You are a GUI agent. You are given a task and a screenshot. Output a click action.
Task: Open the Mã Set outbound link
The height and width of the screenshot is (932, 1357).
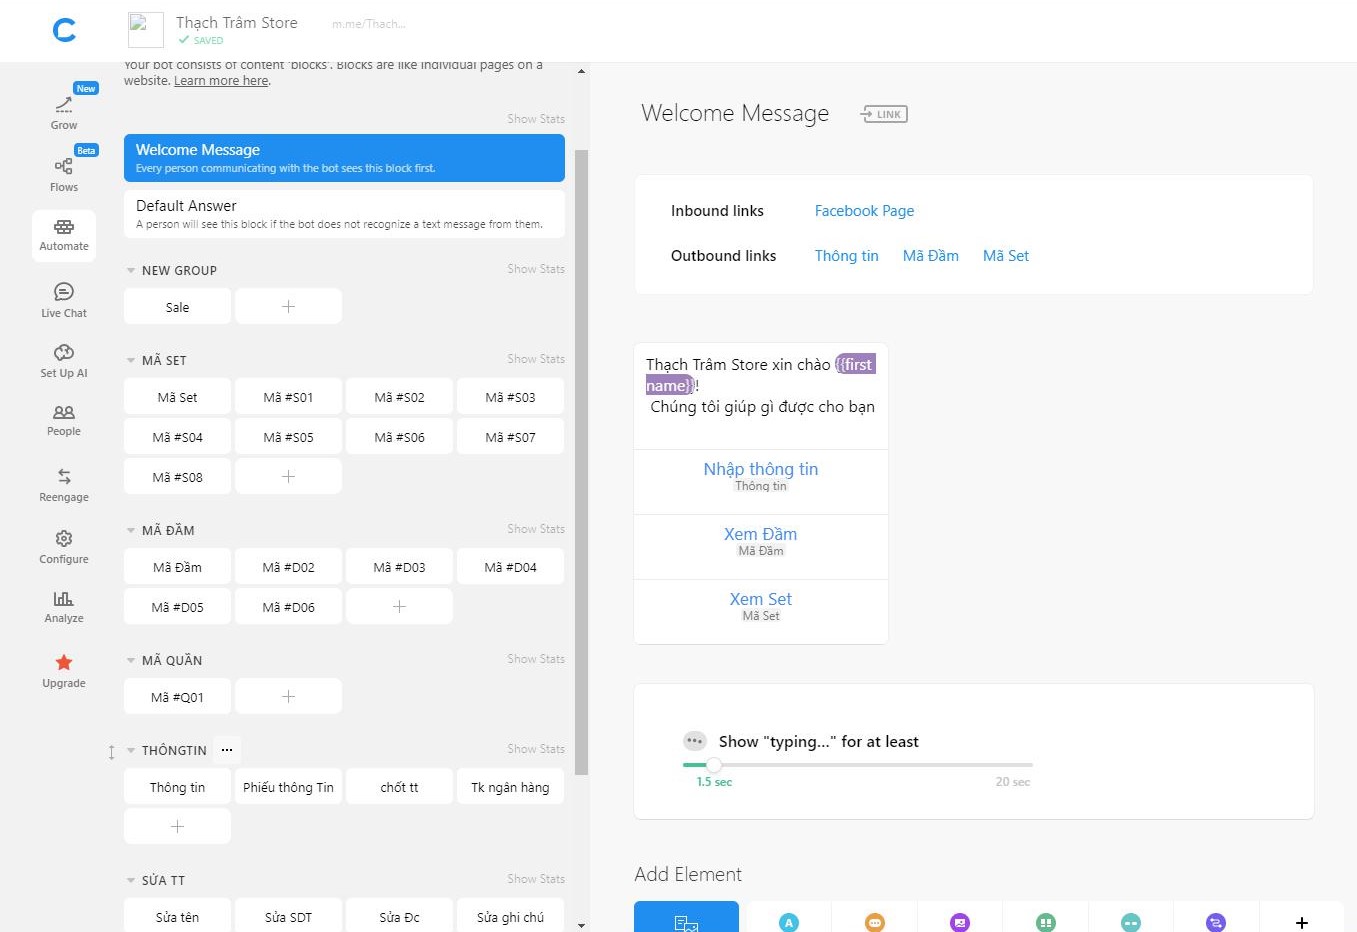point(1005,256)
